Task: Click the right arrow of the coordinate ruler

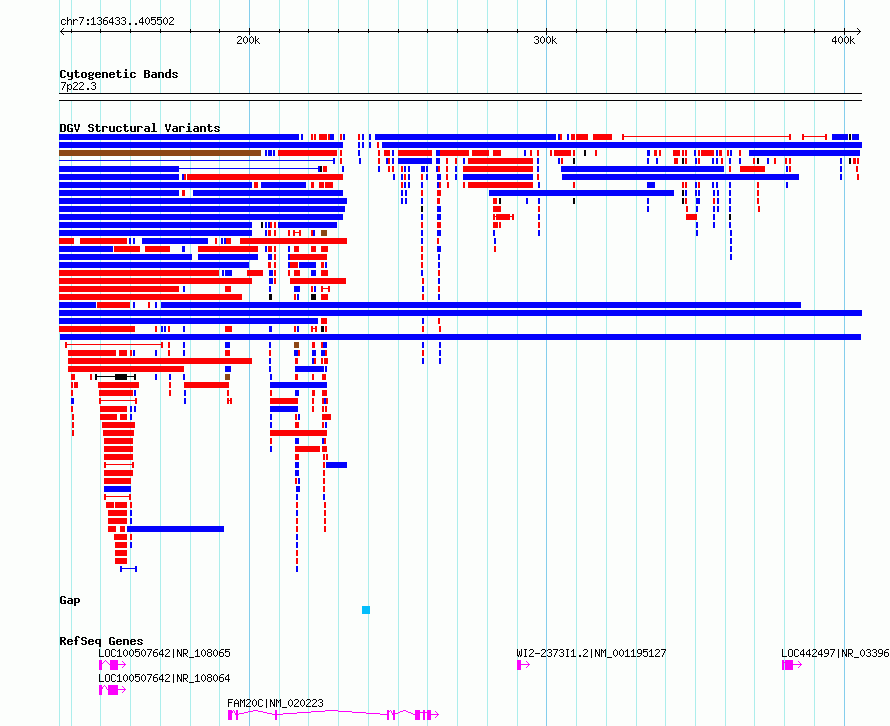Action: point(858,31)
